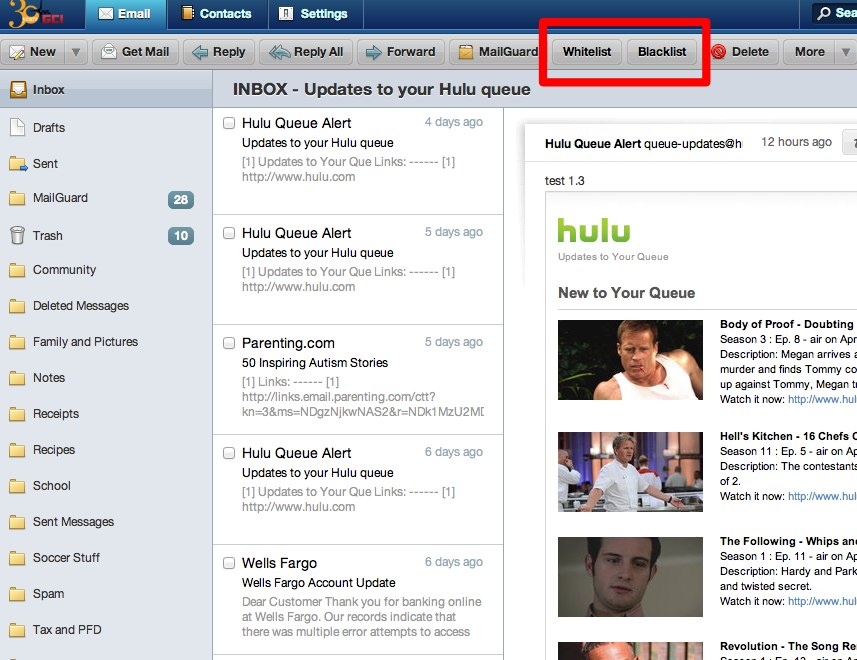This screenshot has height=660, width=857.
Task: Check the Hulu Queue Alert 5 days ago message
Action: pos(229,233)
